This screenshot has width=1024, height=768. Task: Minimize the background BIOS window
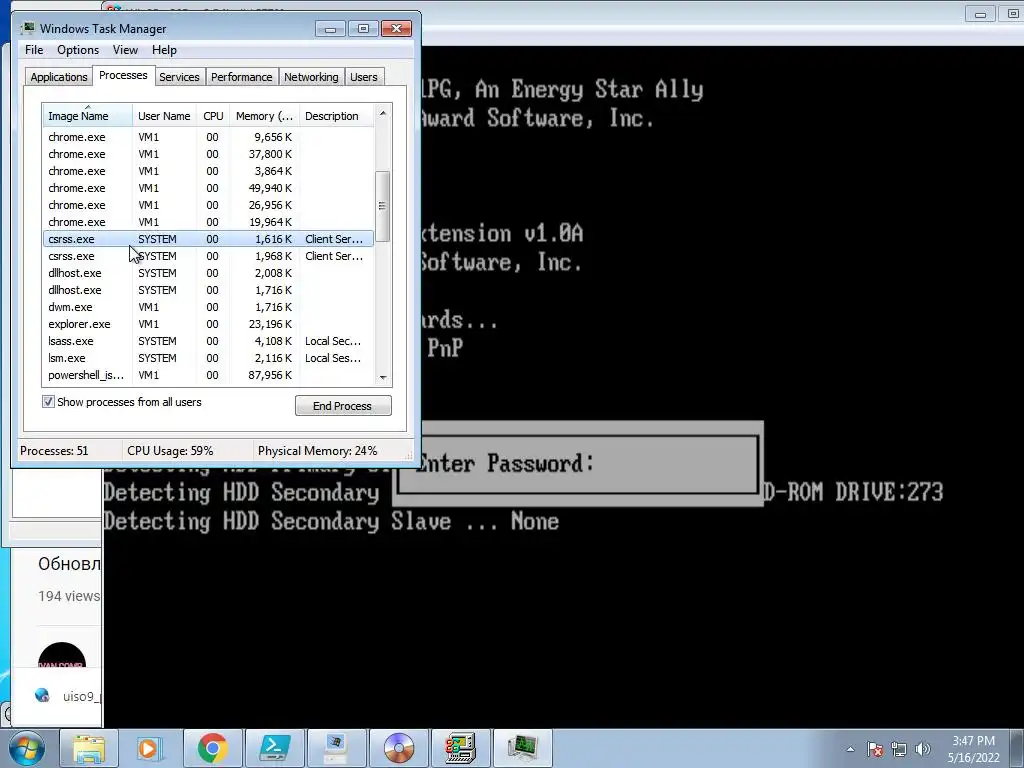(x=980, y=14)
